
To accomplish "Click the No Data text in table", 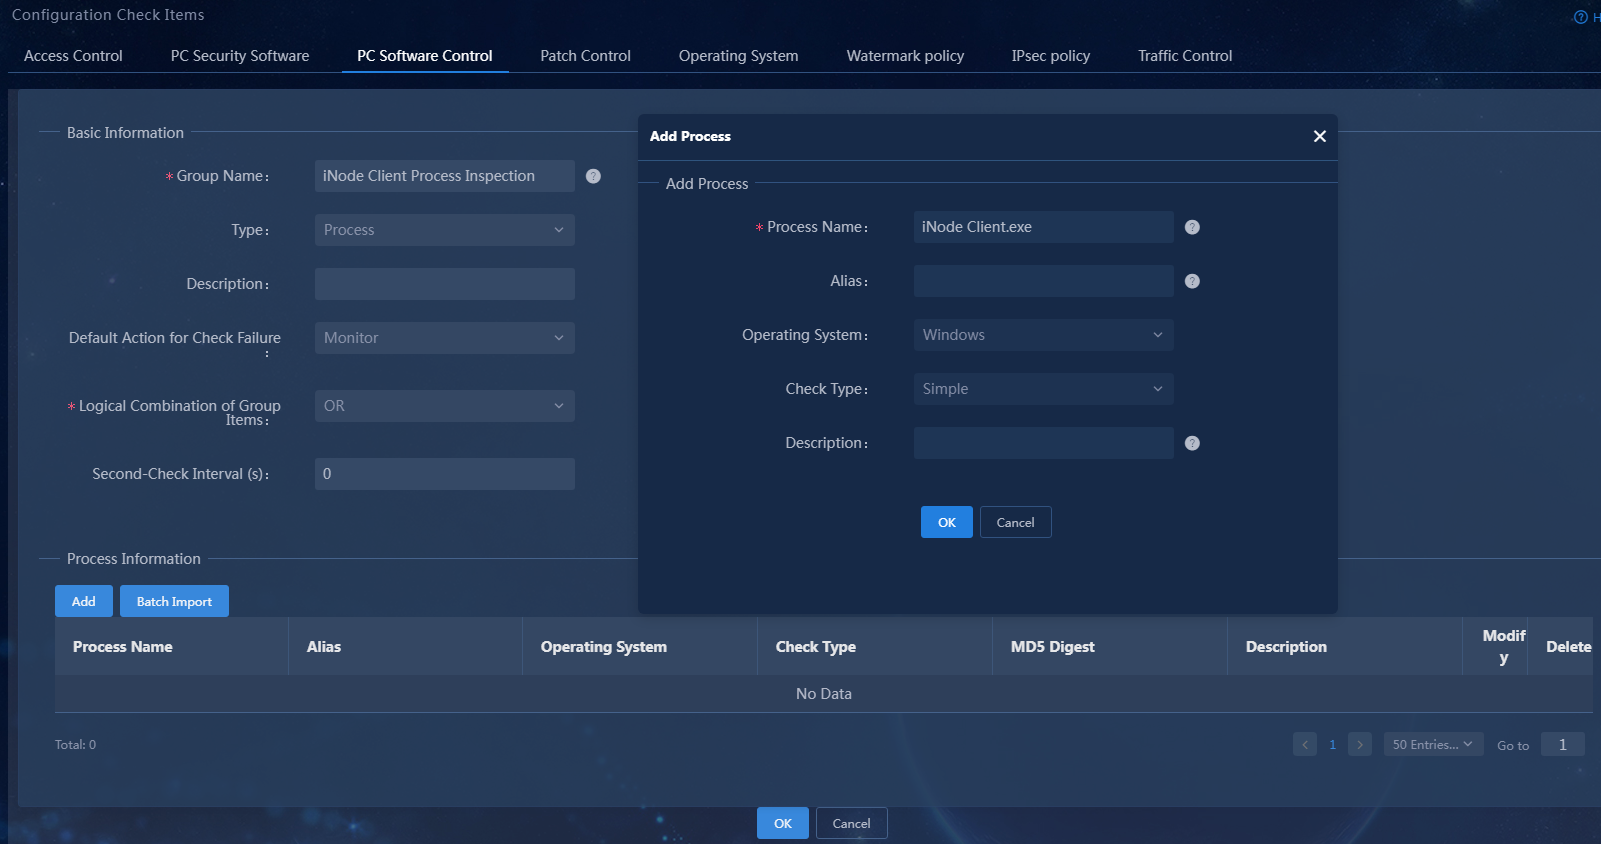I will 824,694.
